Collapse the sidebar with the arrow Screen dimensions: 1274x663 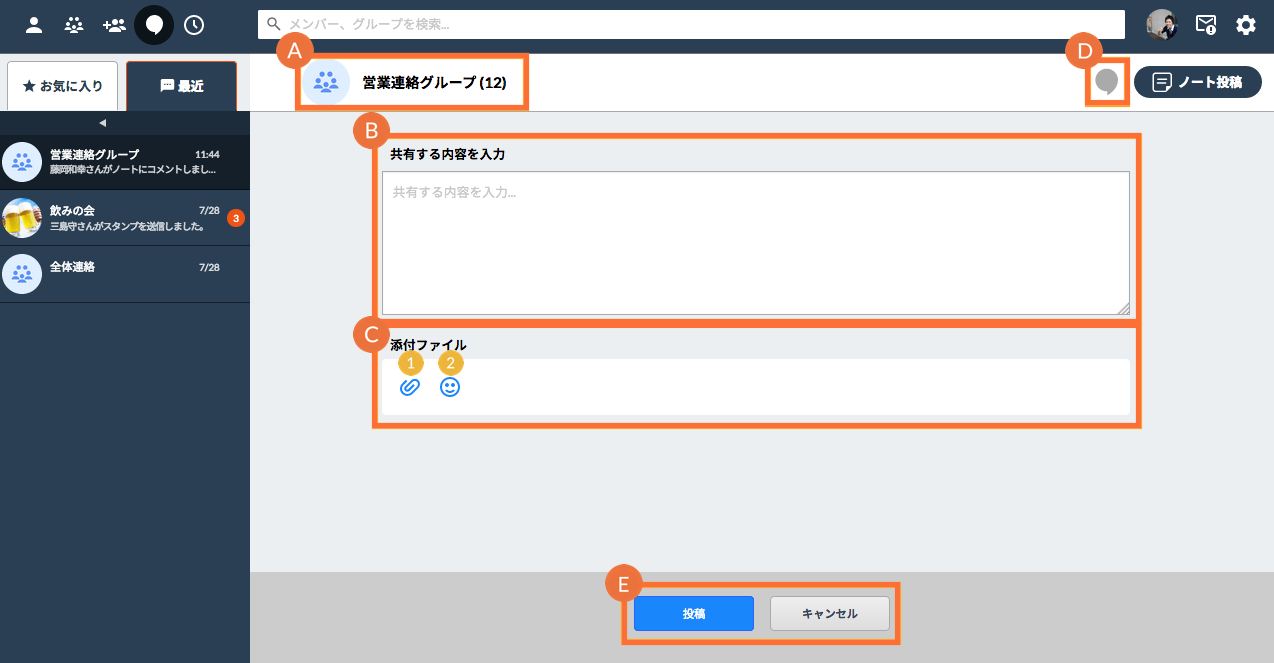tap(102, 123)
